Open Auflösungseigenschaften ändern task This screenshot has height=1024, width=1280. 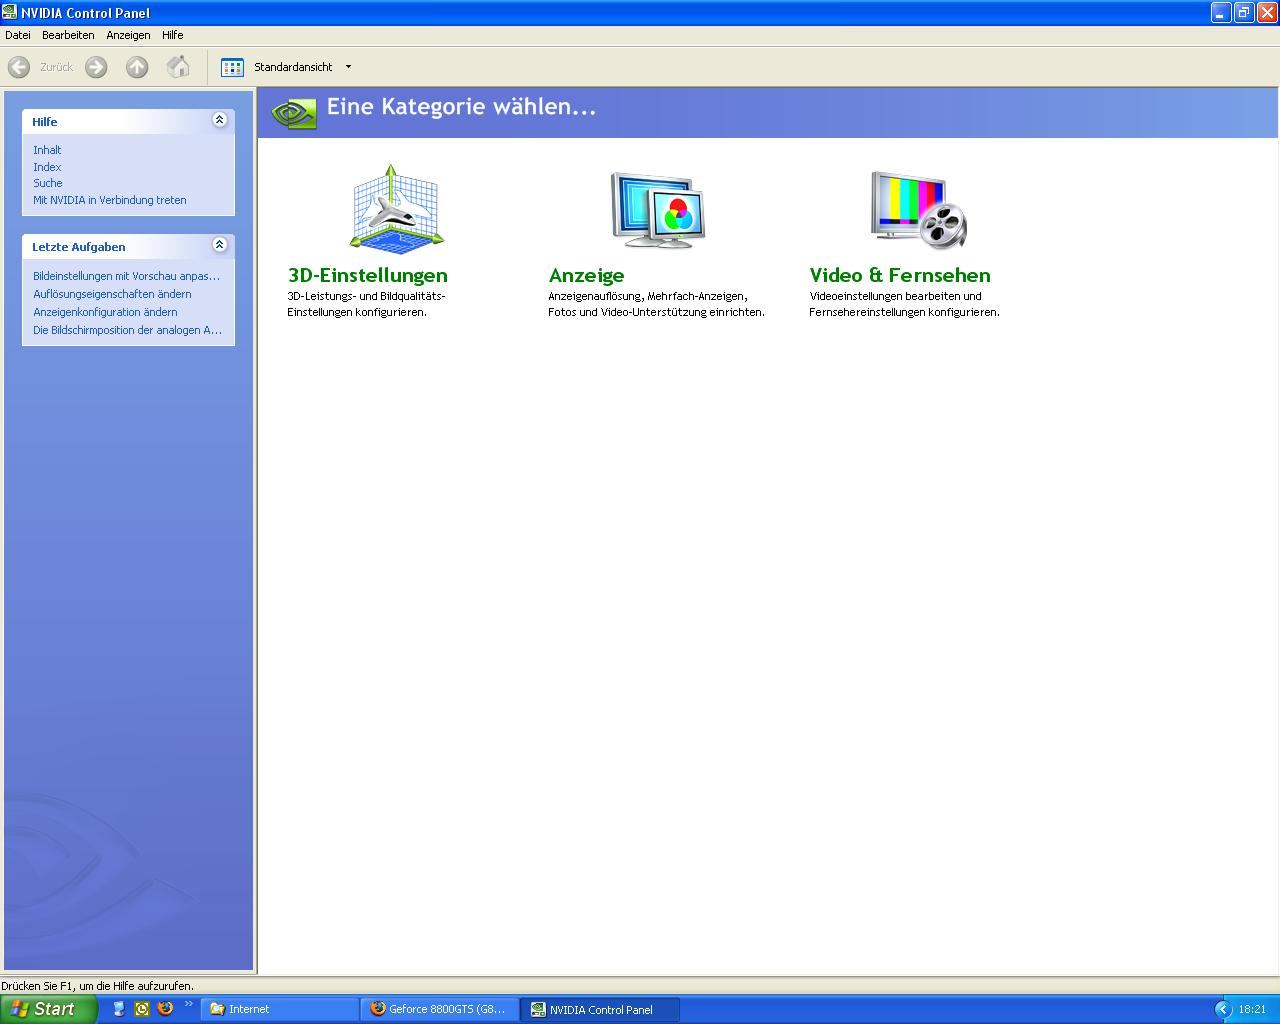click(x=112, y=294)
